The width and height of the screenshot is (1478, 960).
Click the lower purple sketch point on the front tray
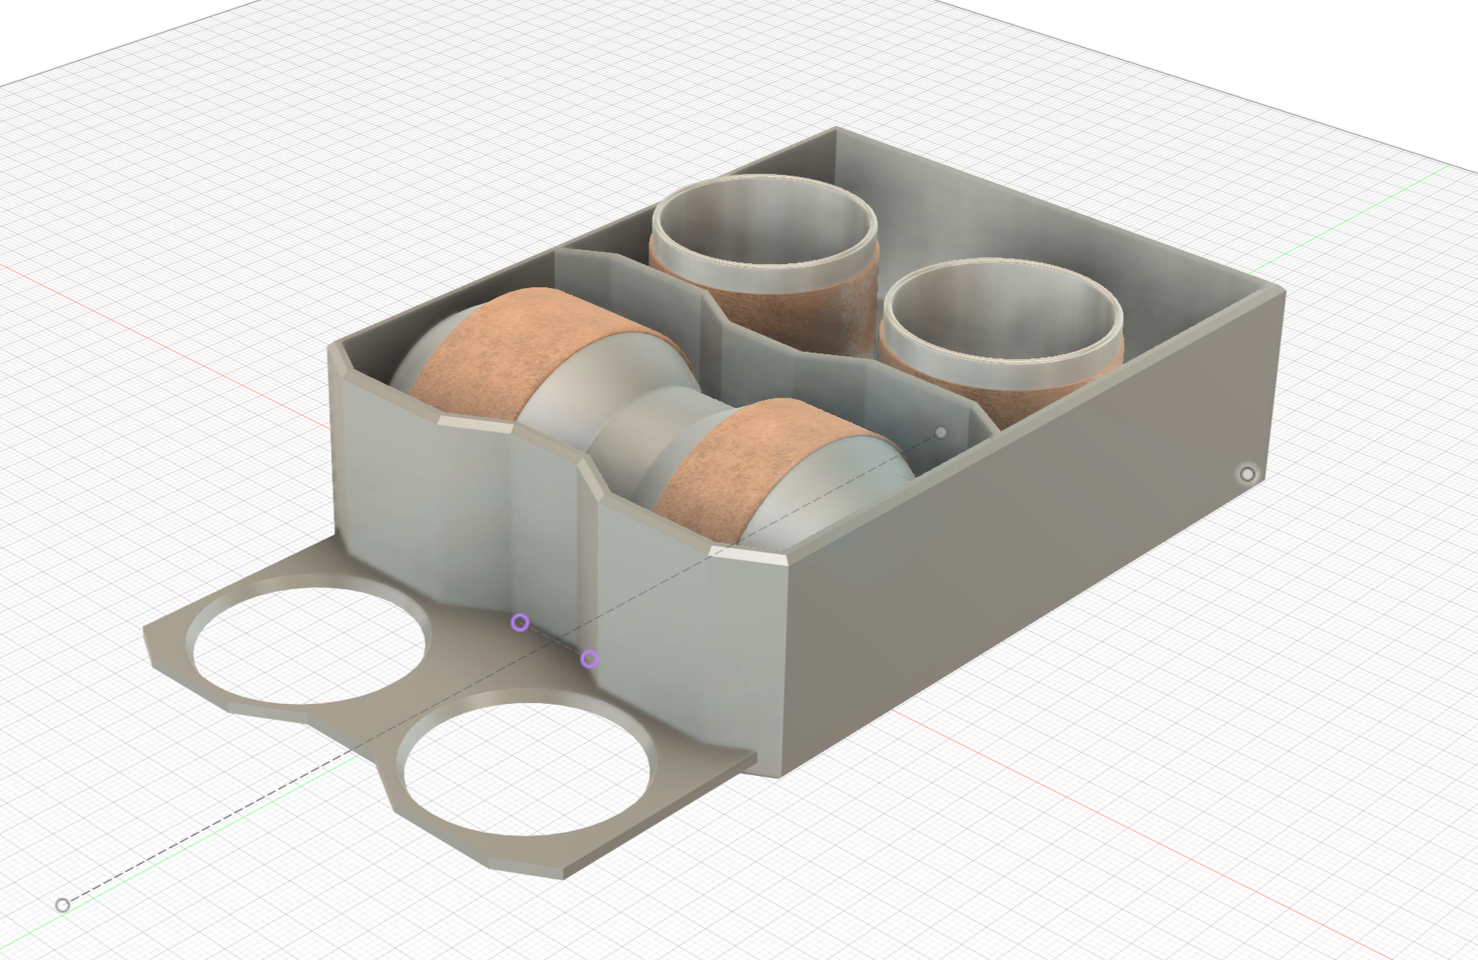point(590,659)
